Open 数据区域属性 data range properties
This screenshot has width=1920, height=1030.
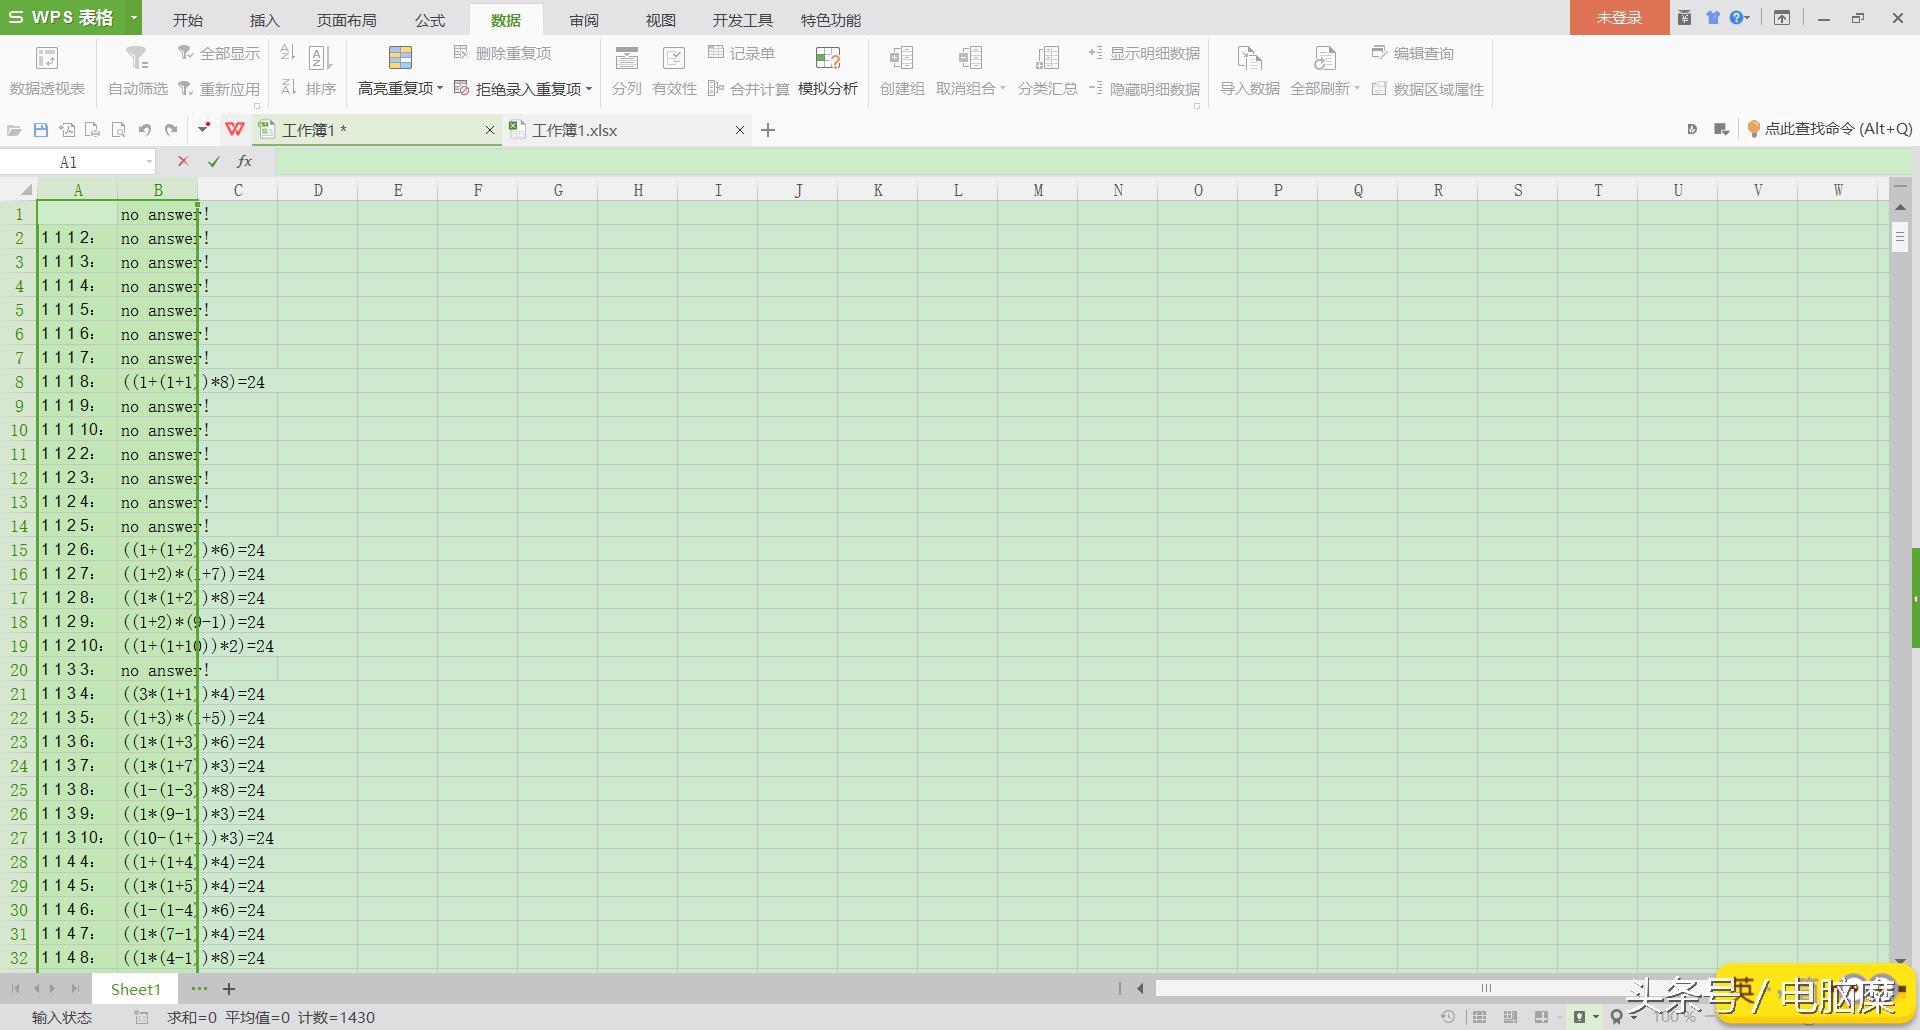1427,89
